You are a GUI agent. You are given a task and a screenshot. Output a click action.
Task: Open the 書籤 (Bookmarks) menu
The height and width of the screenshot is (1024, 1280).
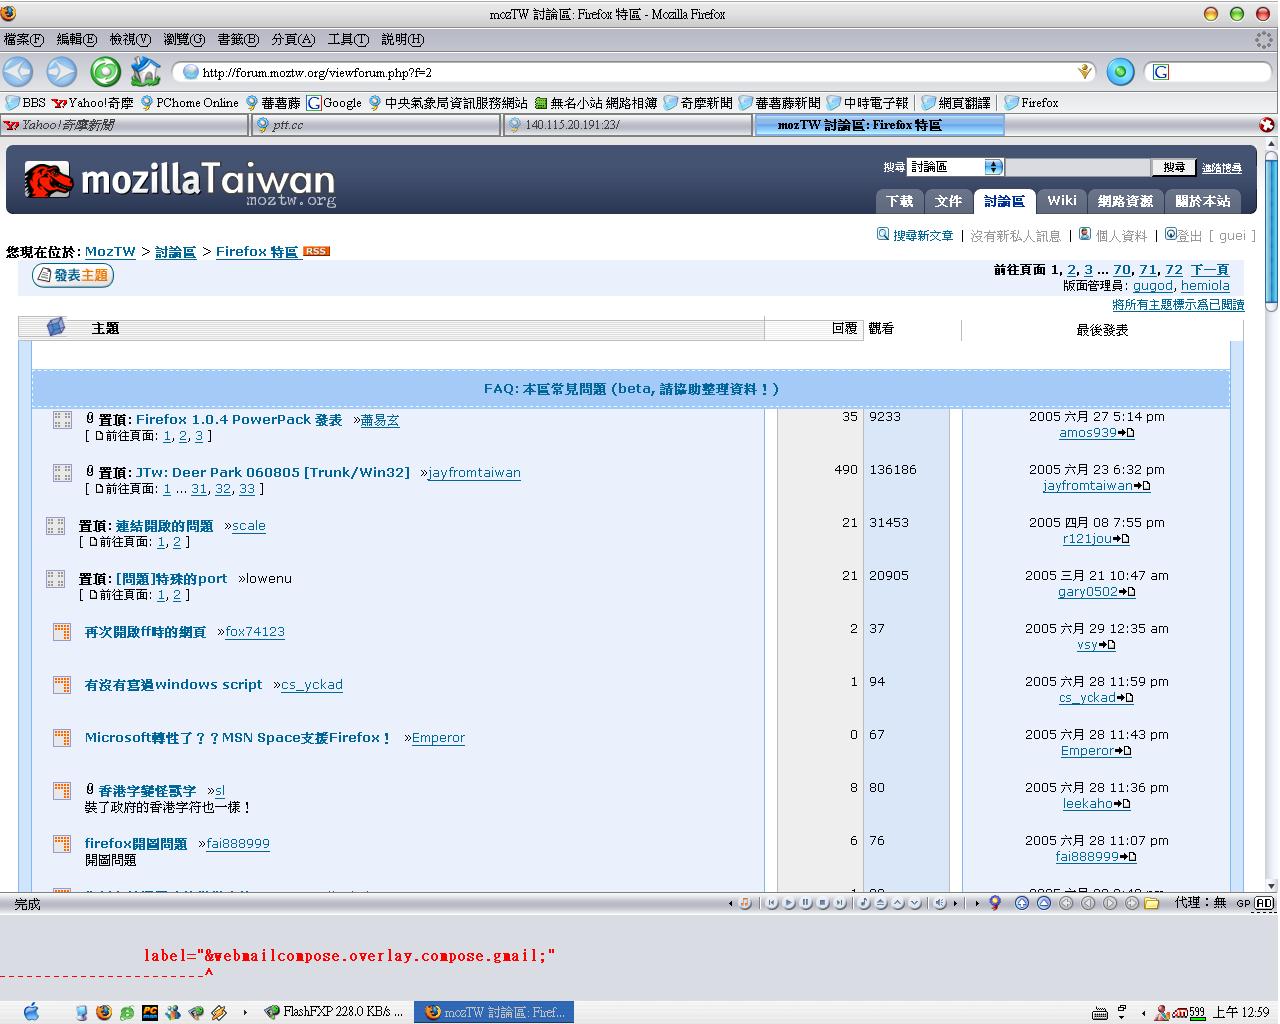(x=238, y=39)
